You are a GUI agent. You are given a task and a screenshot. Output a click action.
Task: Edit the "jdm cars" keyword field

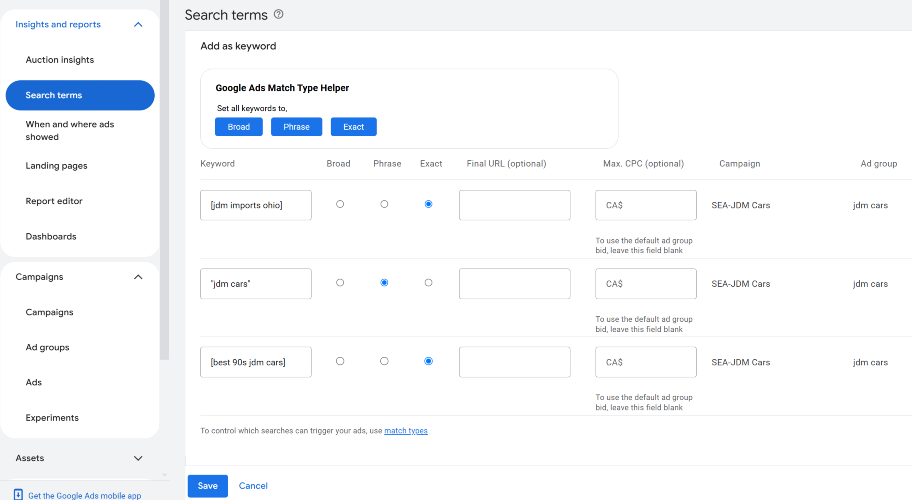coord(256,284)
